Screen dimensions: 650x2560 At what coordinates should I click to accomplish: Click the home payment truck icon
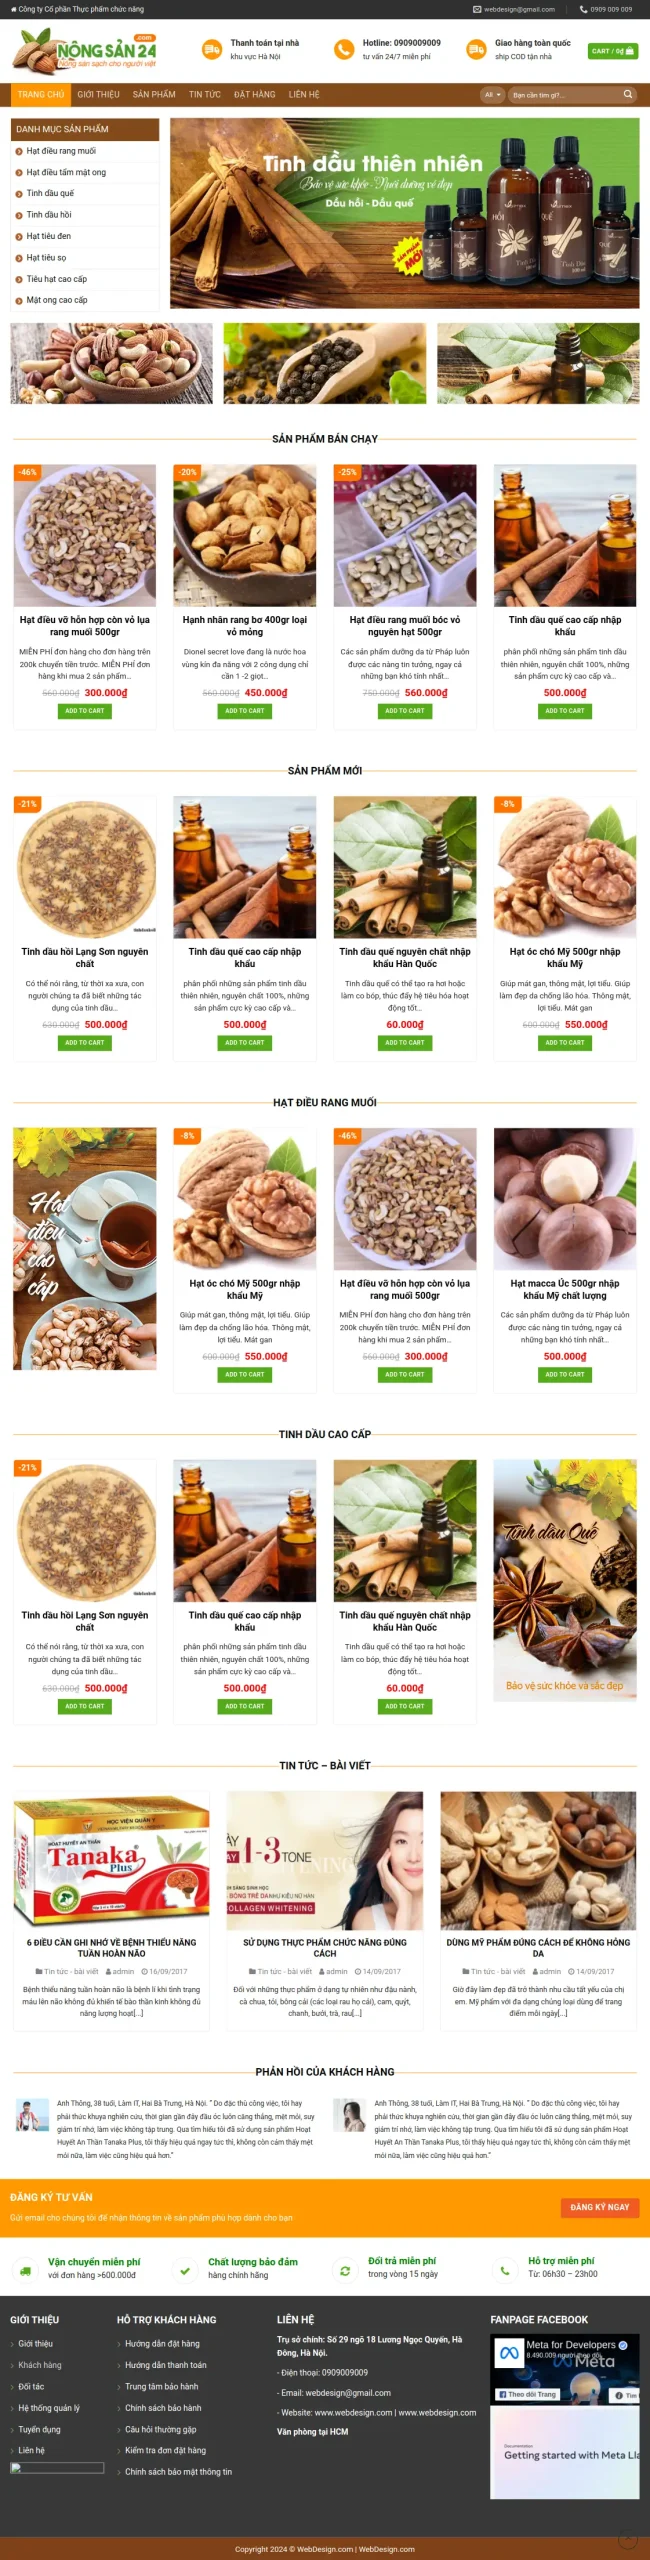point(211,49)
